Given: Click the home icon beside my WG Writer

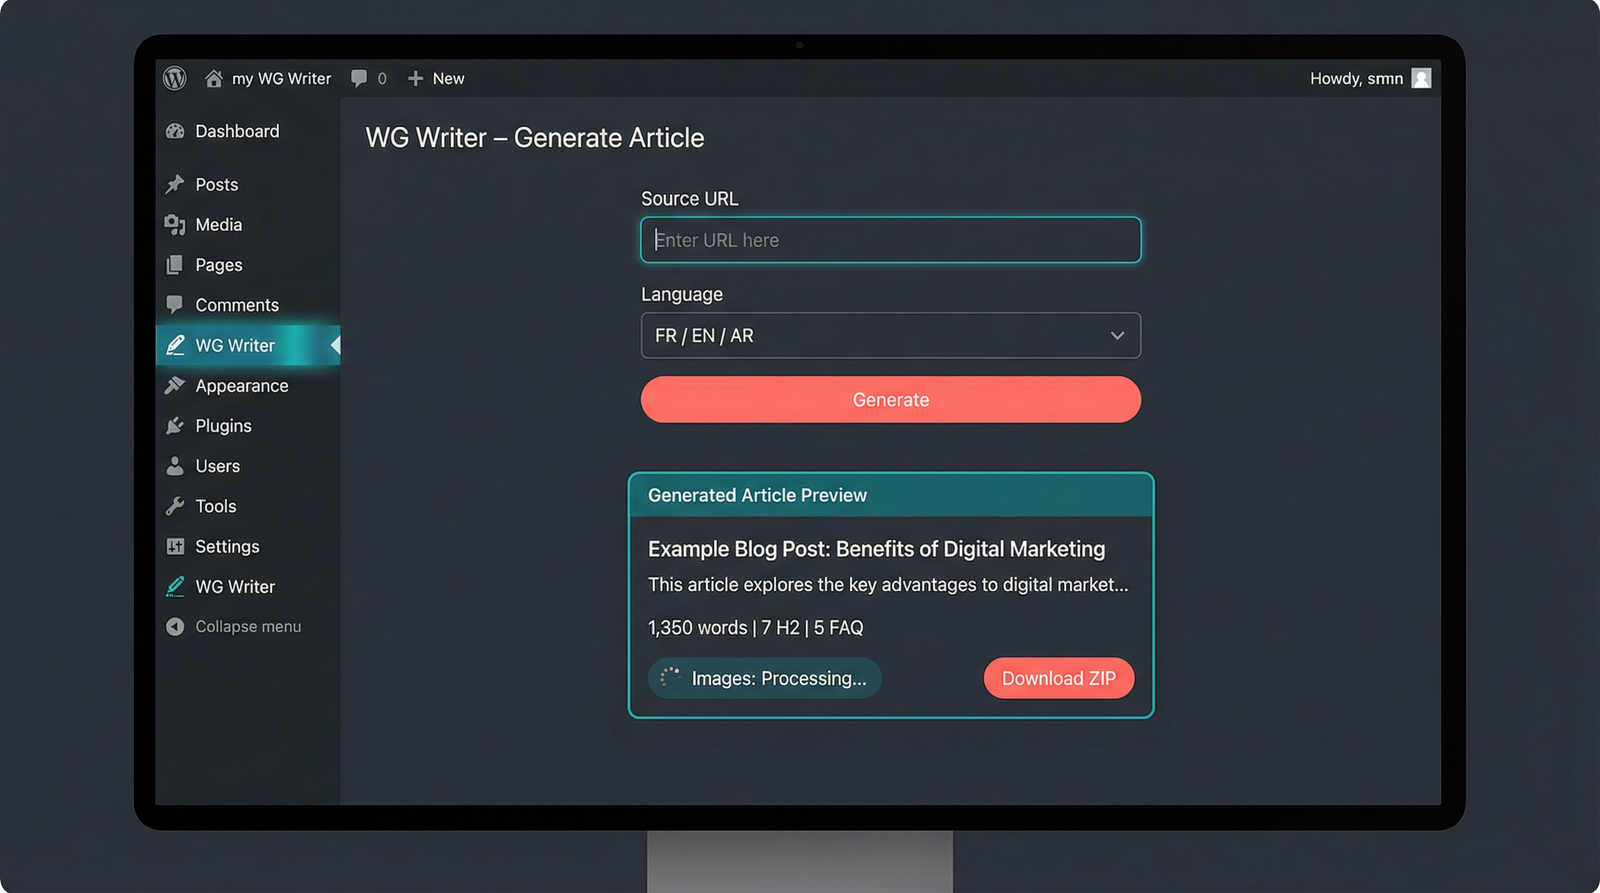Looking at the screenshot, I should 213,78.
